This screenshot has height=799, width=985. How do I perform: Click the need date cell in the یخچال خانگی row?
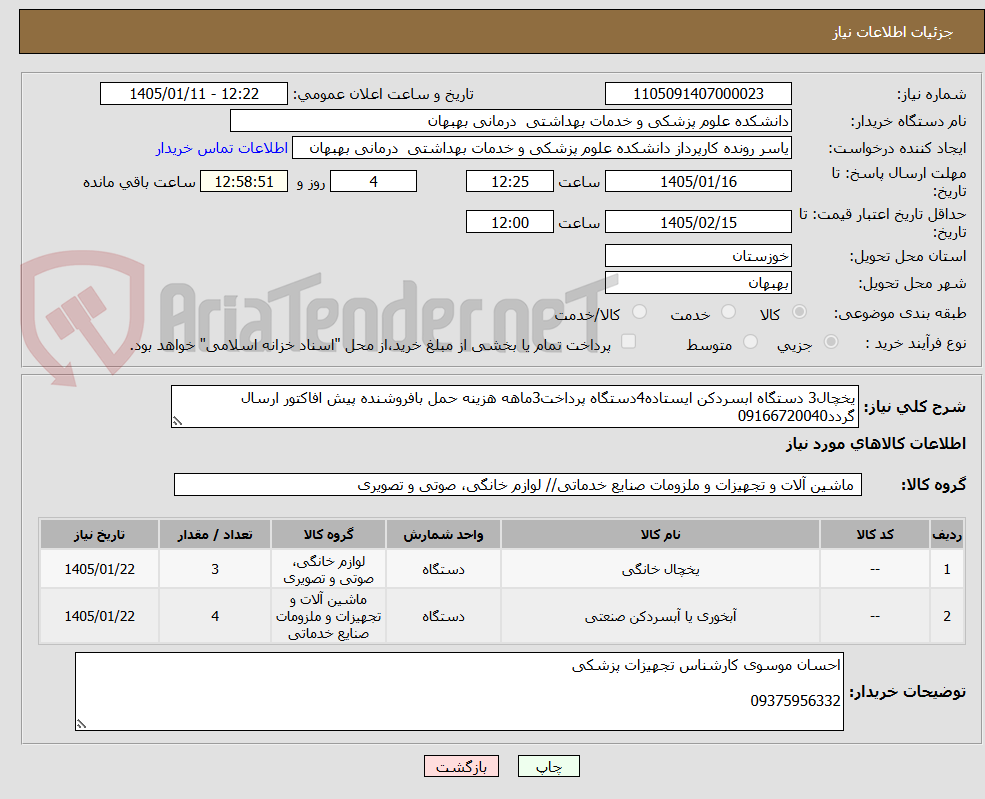point(99,569)
